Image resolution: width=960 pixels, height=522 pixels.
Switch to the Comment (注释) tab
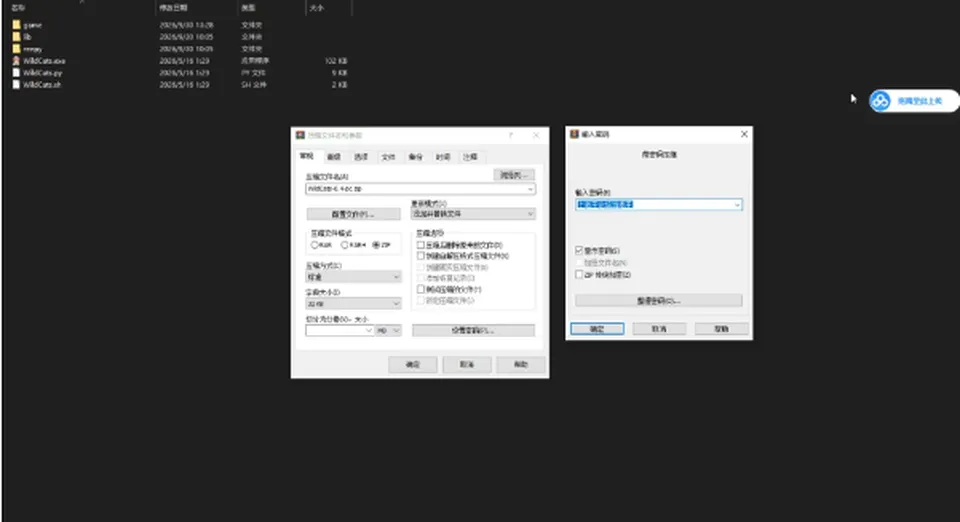coord(470,157)
